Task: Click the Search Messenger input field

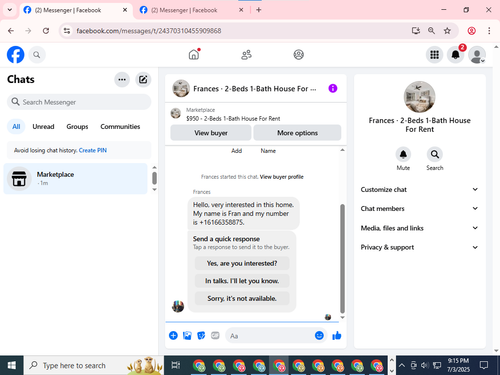Action: point(79,102)
